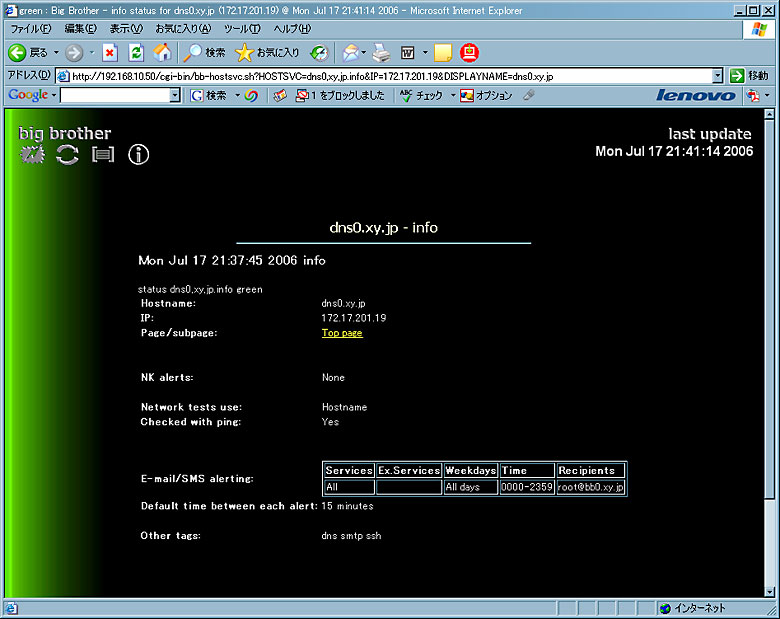The height and width of the screenshot is (619, 780).
Task: Expand the Back button history dropdown
Action: click(x=56, y=52)
